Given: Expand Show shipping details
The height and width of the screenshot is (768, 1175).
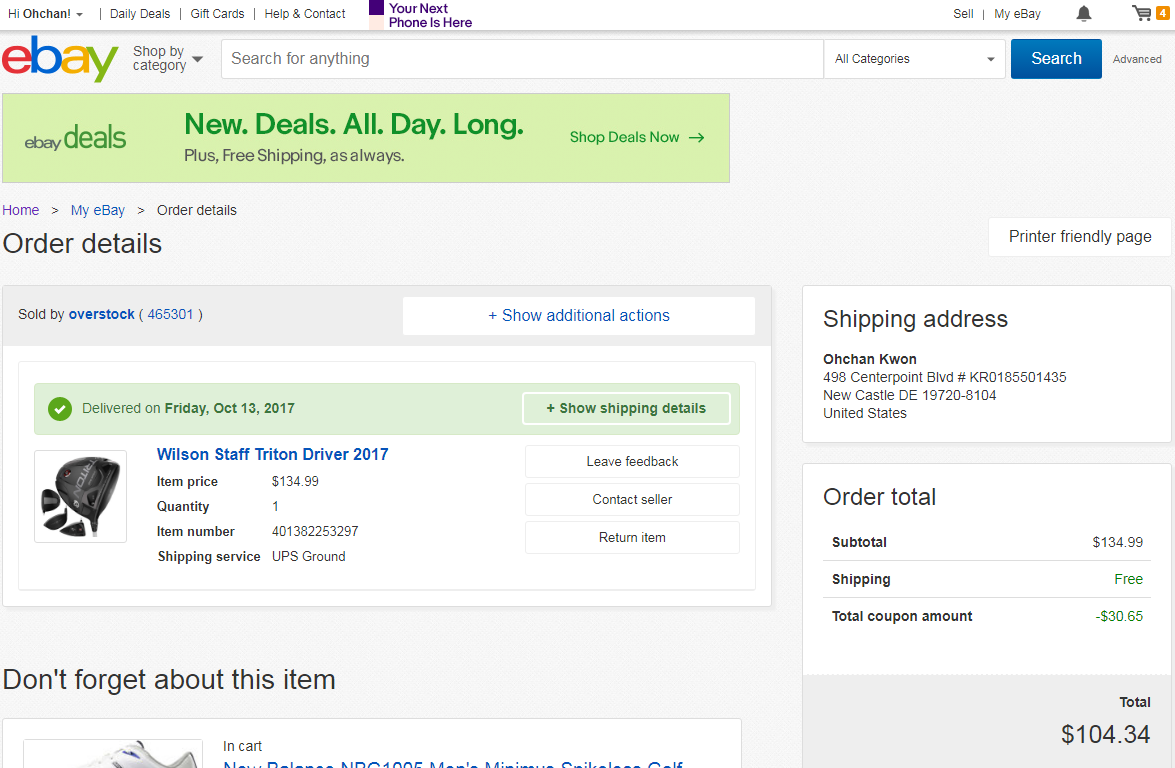Looking at the screenshot, I should pos(626,408).
